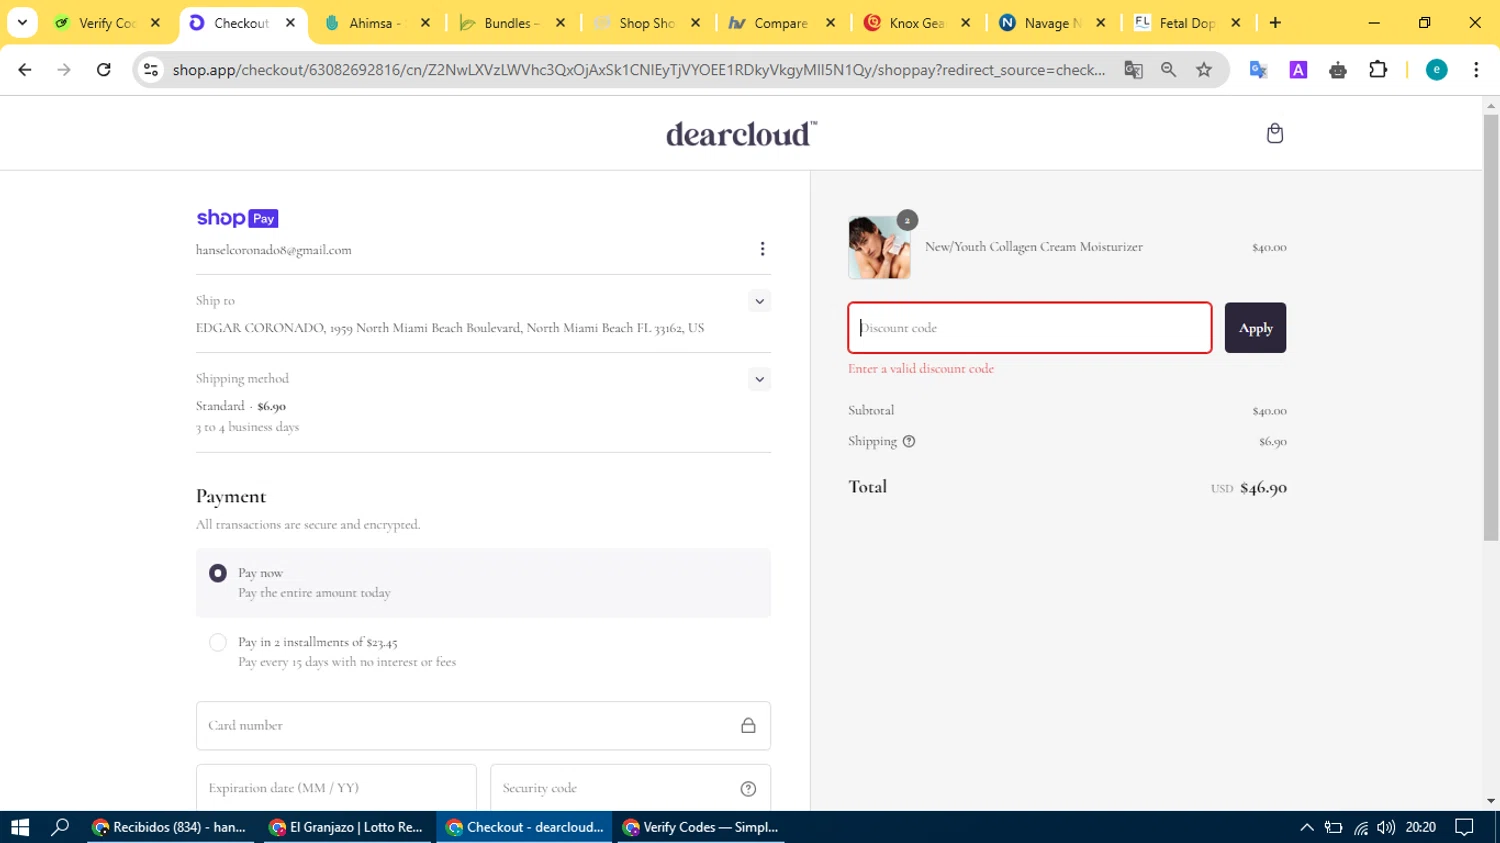The width and height of the screenshot is (1500, 843).
Task: Open the shopping bag cart icon
Action: pos(1274,133)
